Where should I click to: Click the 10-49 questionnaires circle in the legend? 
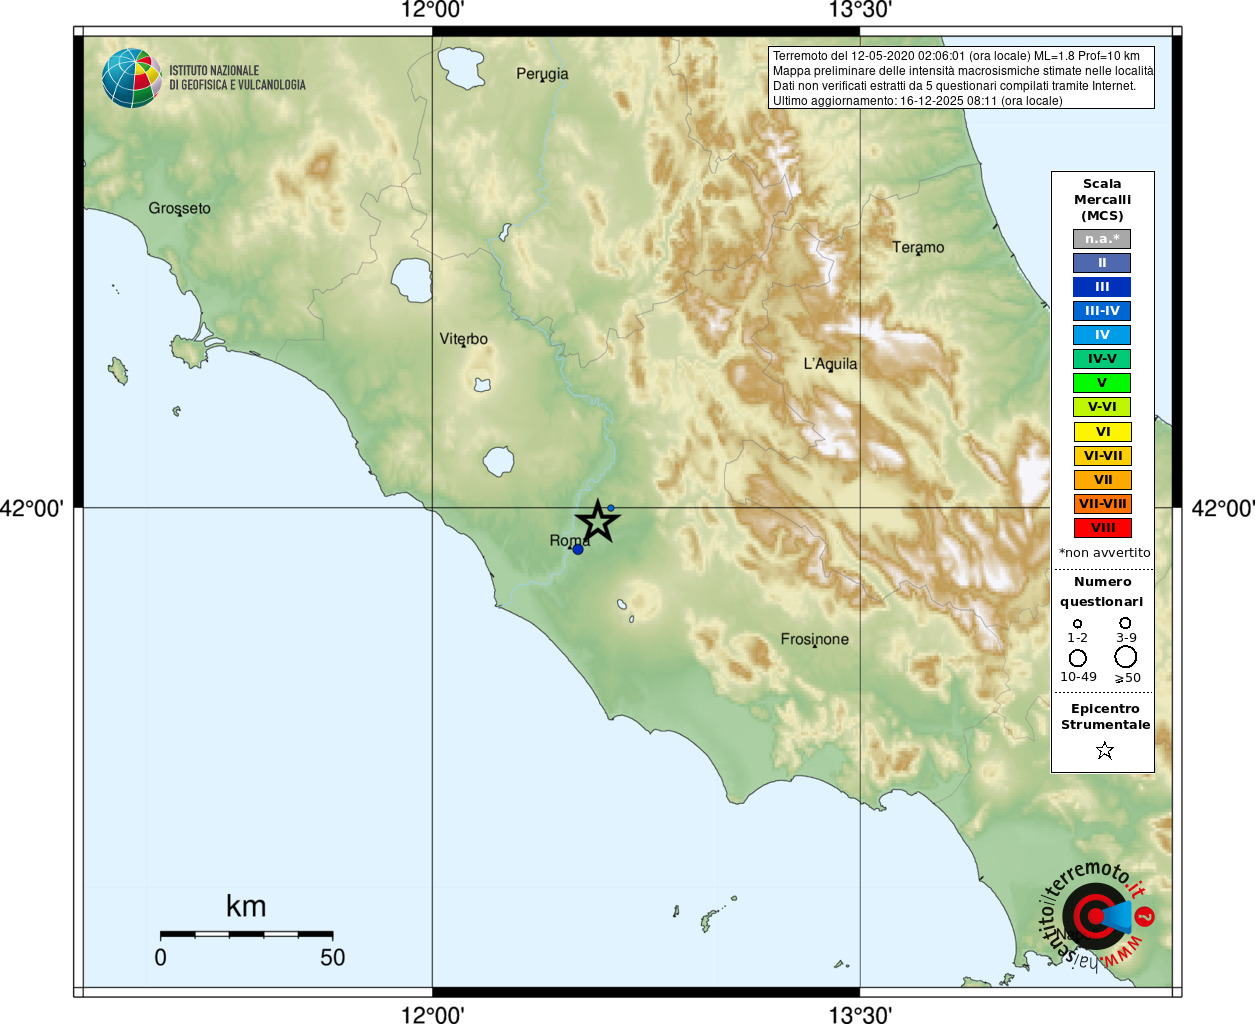click(1078, 658)
